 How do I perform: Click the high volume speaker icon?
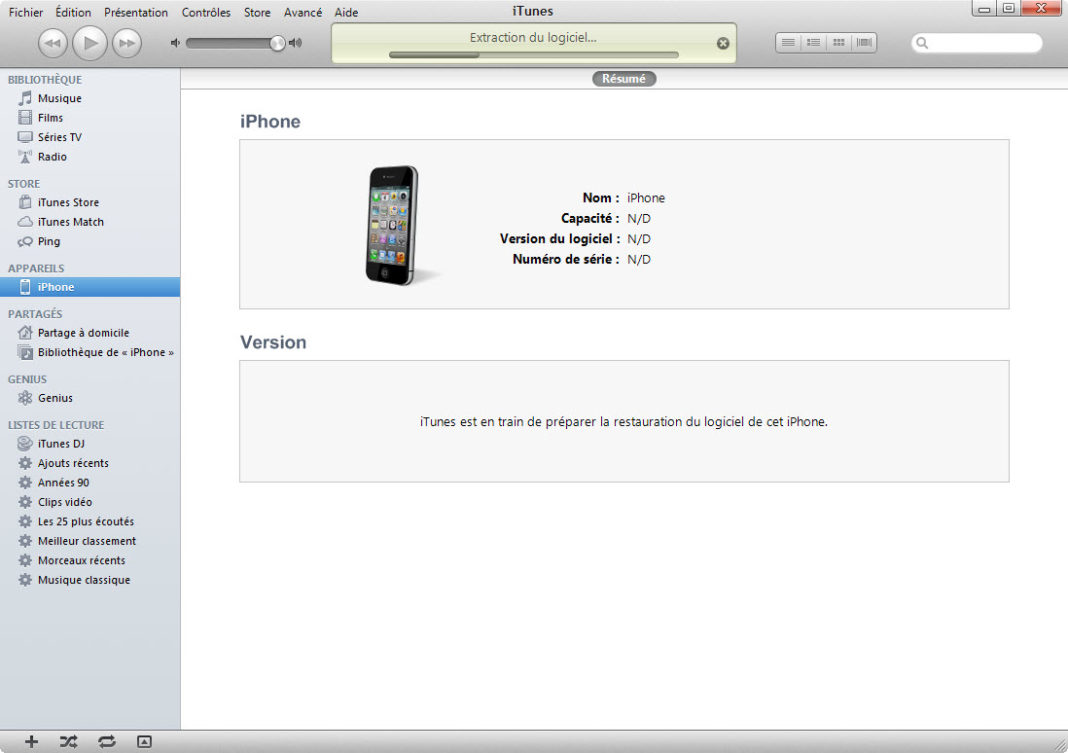click(296, 43)
